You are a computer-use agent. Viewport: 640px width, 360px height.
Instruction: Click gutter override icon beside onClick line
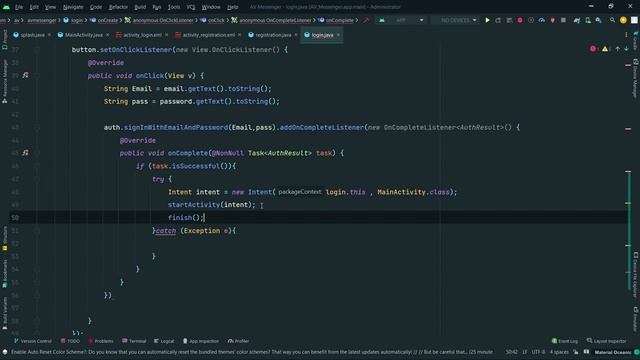[26, 76]
